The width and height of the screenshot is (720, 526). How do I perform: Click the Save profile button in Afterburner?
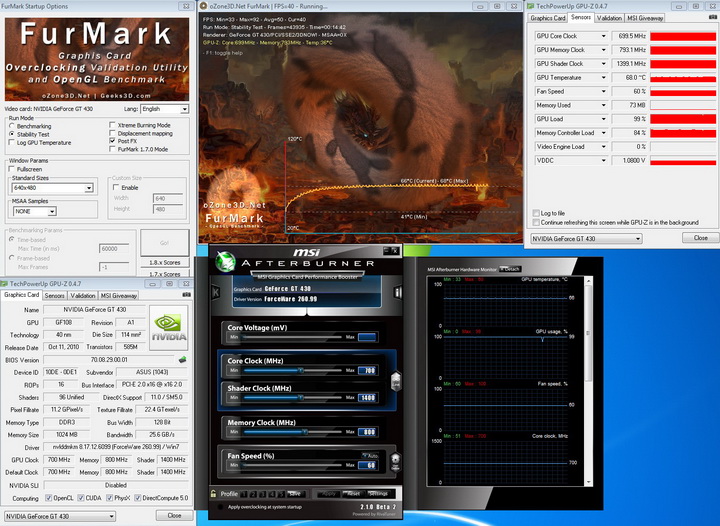click(x=296, y=494)
